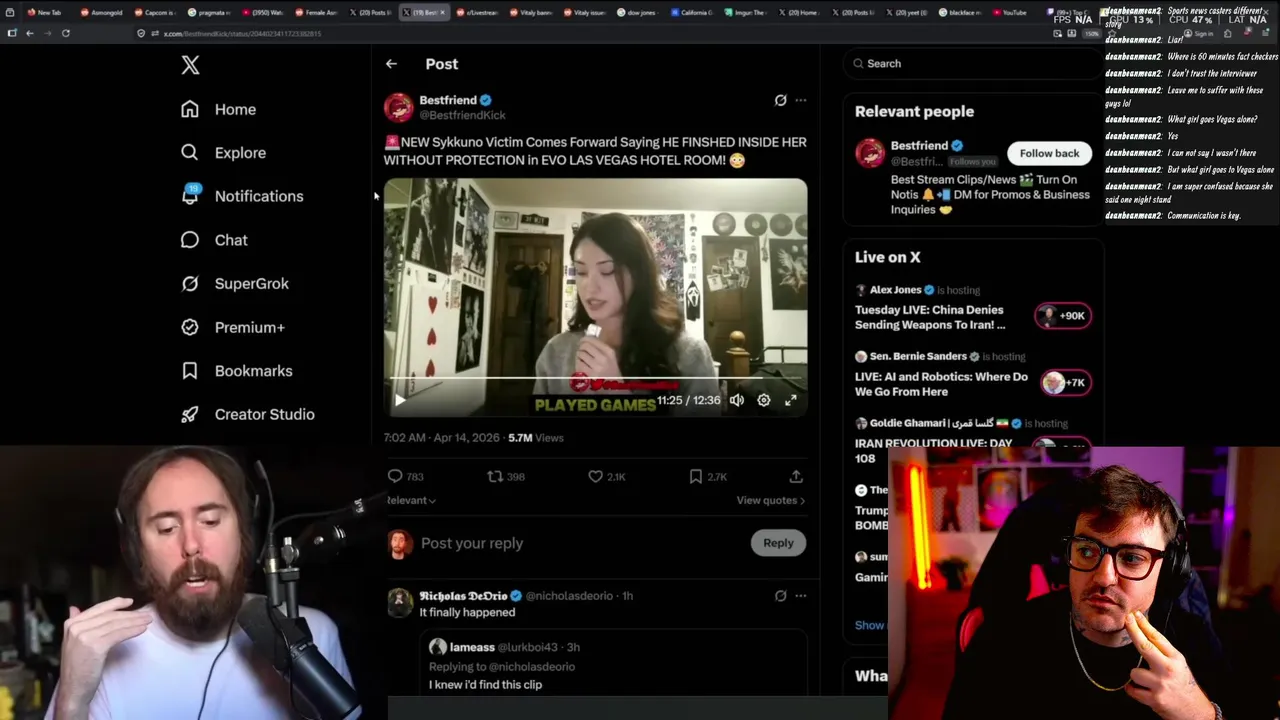Click the Grok icon on Nicholas DeOrio's reply
1280x720 pixels.
pyautogui.click(x=780, y=596)
